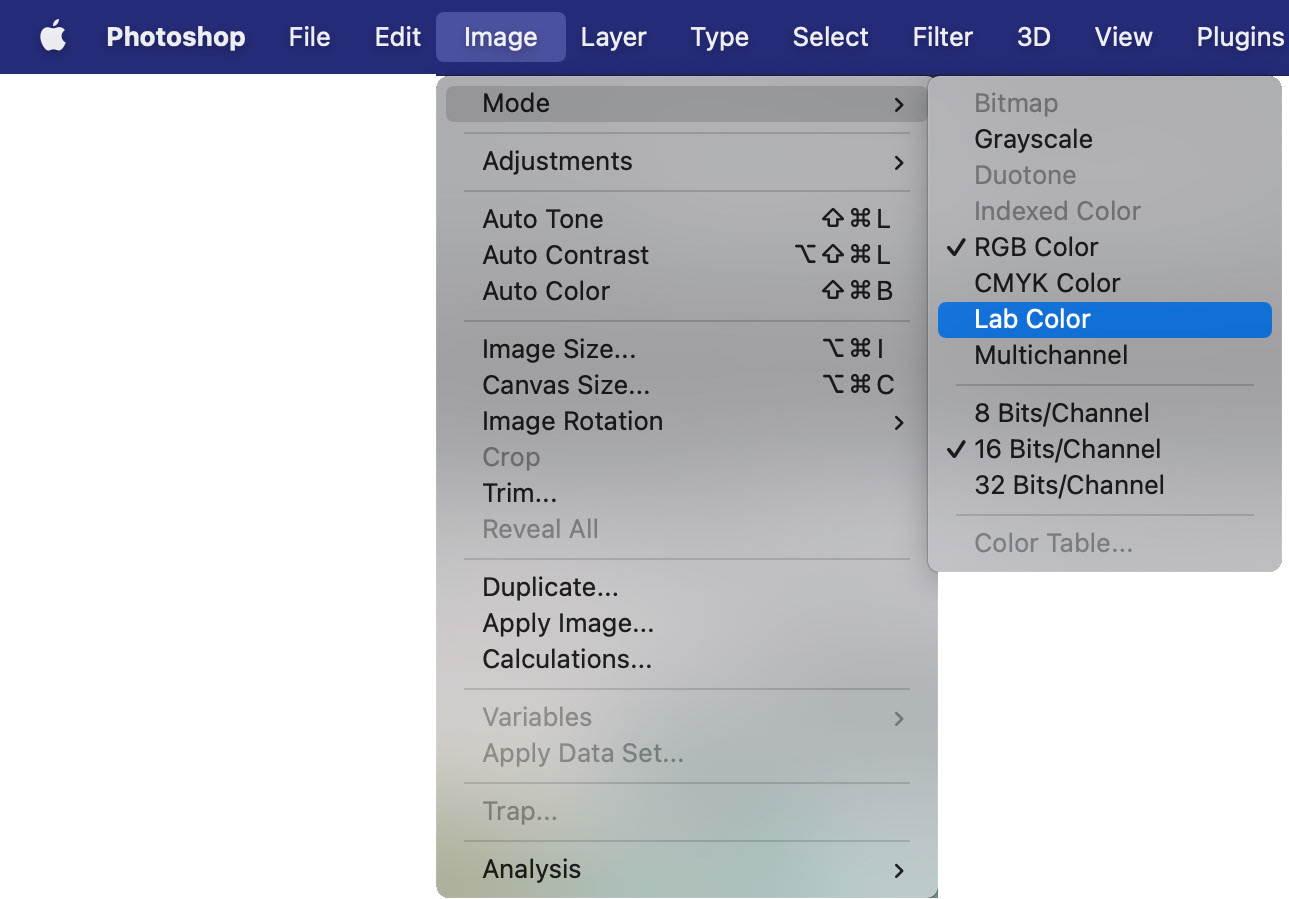Choose Grayscale mode
The height and width of the screenshot is (899, 1289).
pos(1033,139)
